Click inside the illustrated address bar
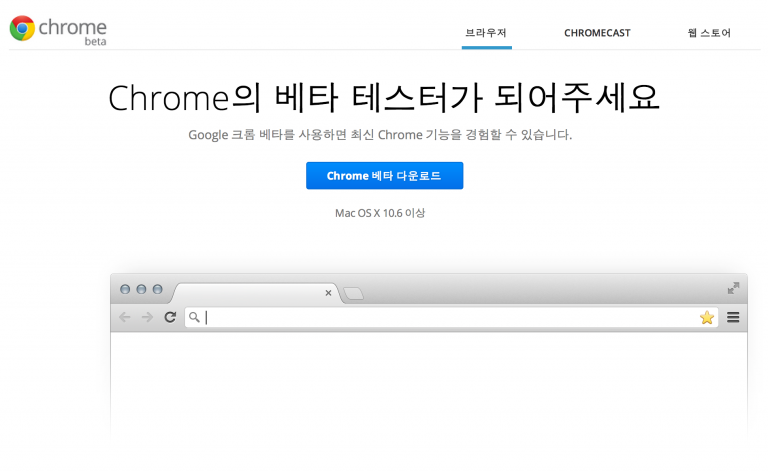This screenshot has height=471, width=768. coord(451,317)
